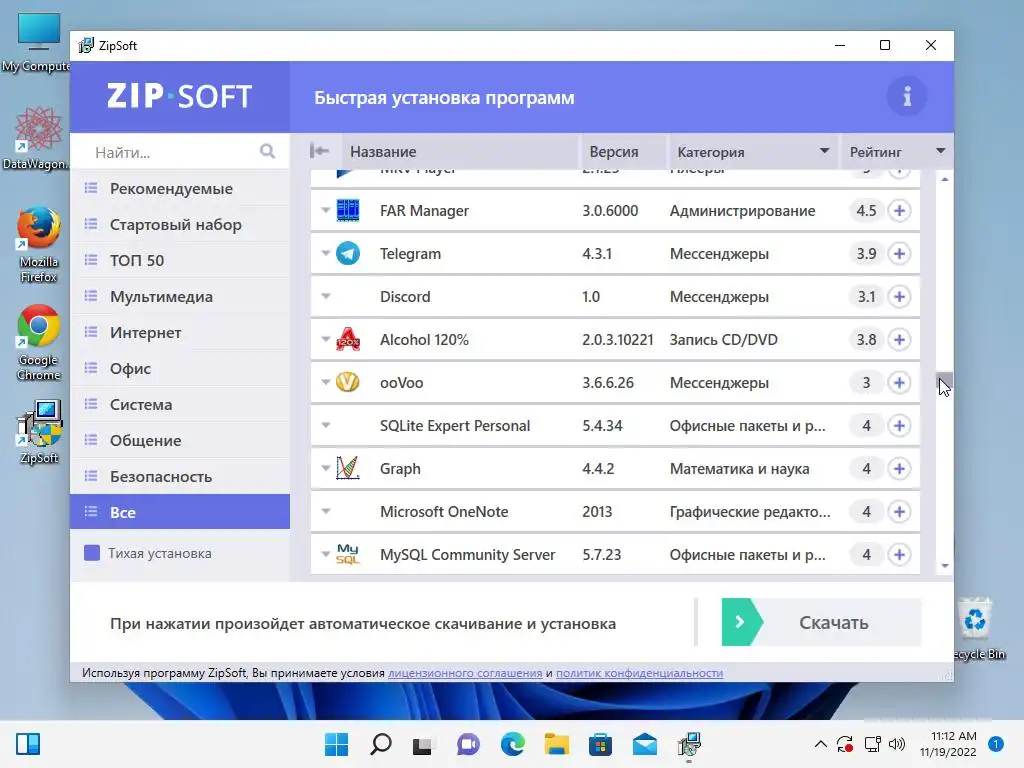The height and width of the screenshot is (768, 1024).
Task: Click the Alcohol 120% app icon
Action: 347,340
